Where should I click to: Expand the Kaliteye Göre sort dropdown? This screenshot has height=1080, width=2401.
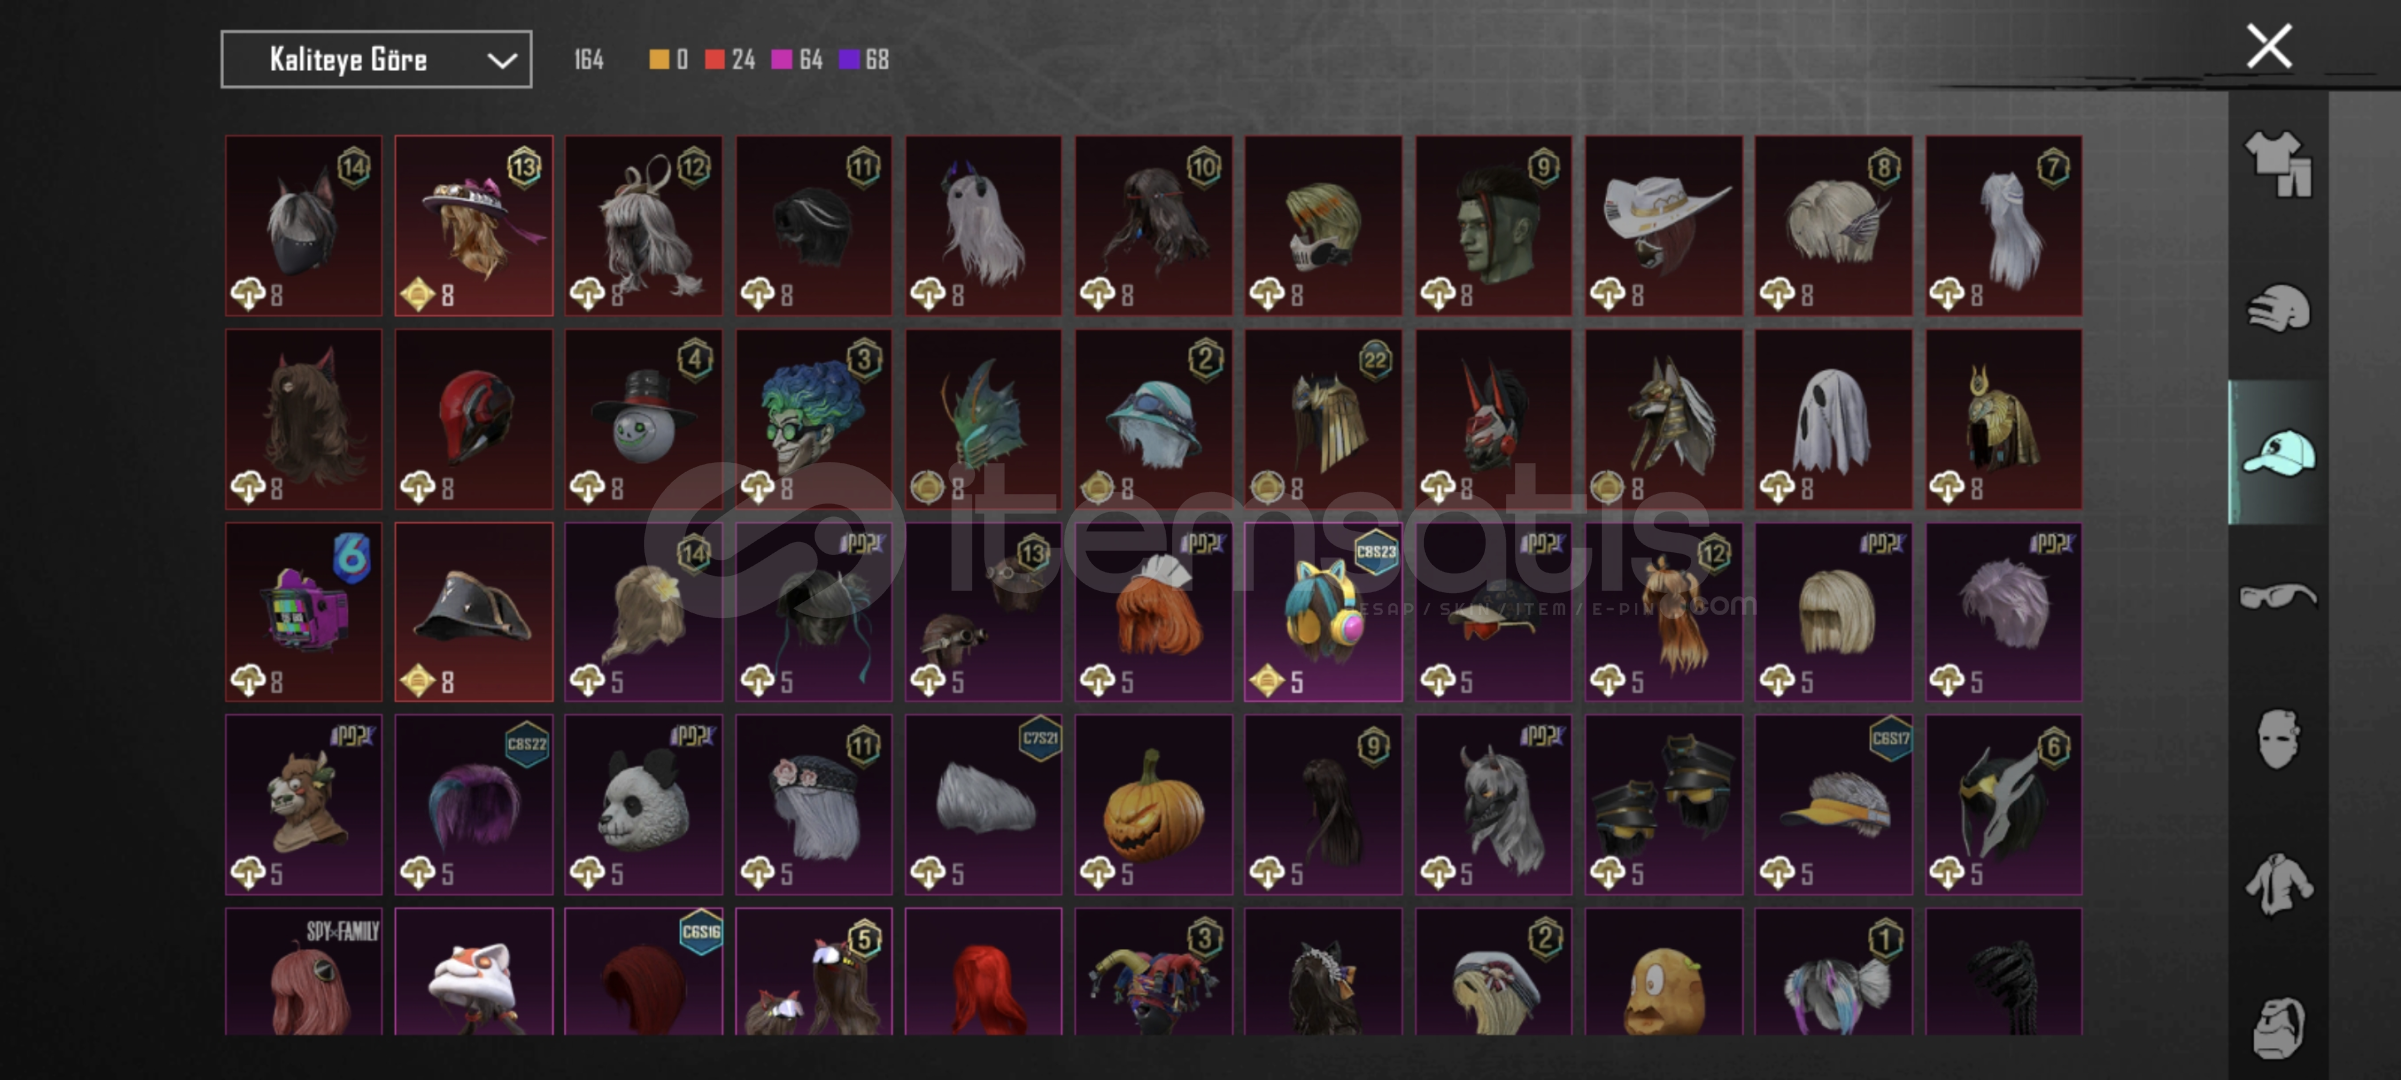point(376,60)
